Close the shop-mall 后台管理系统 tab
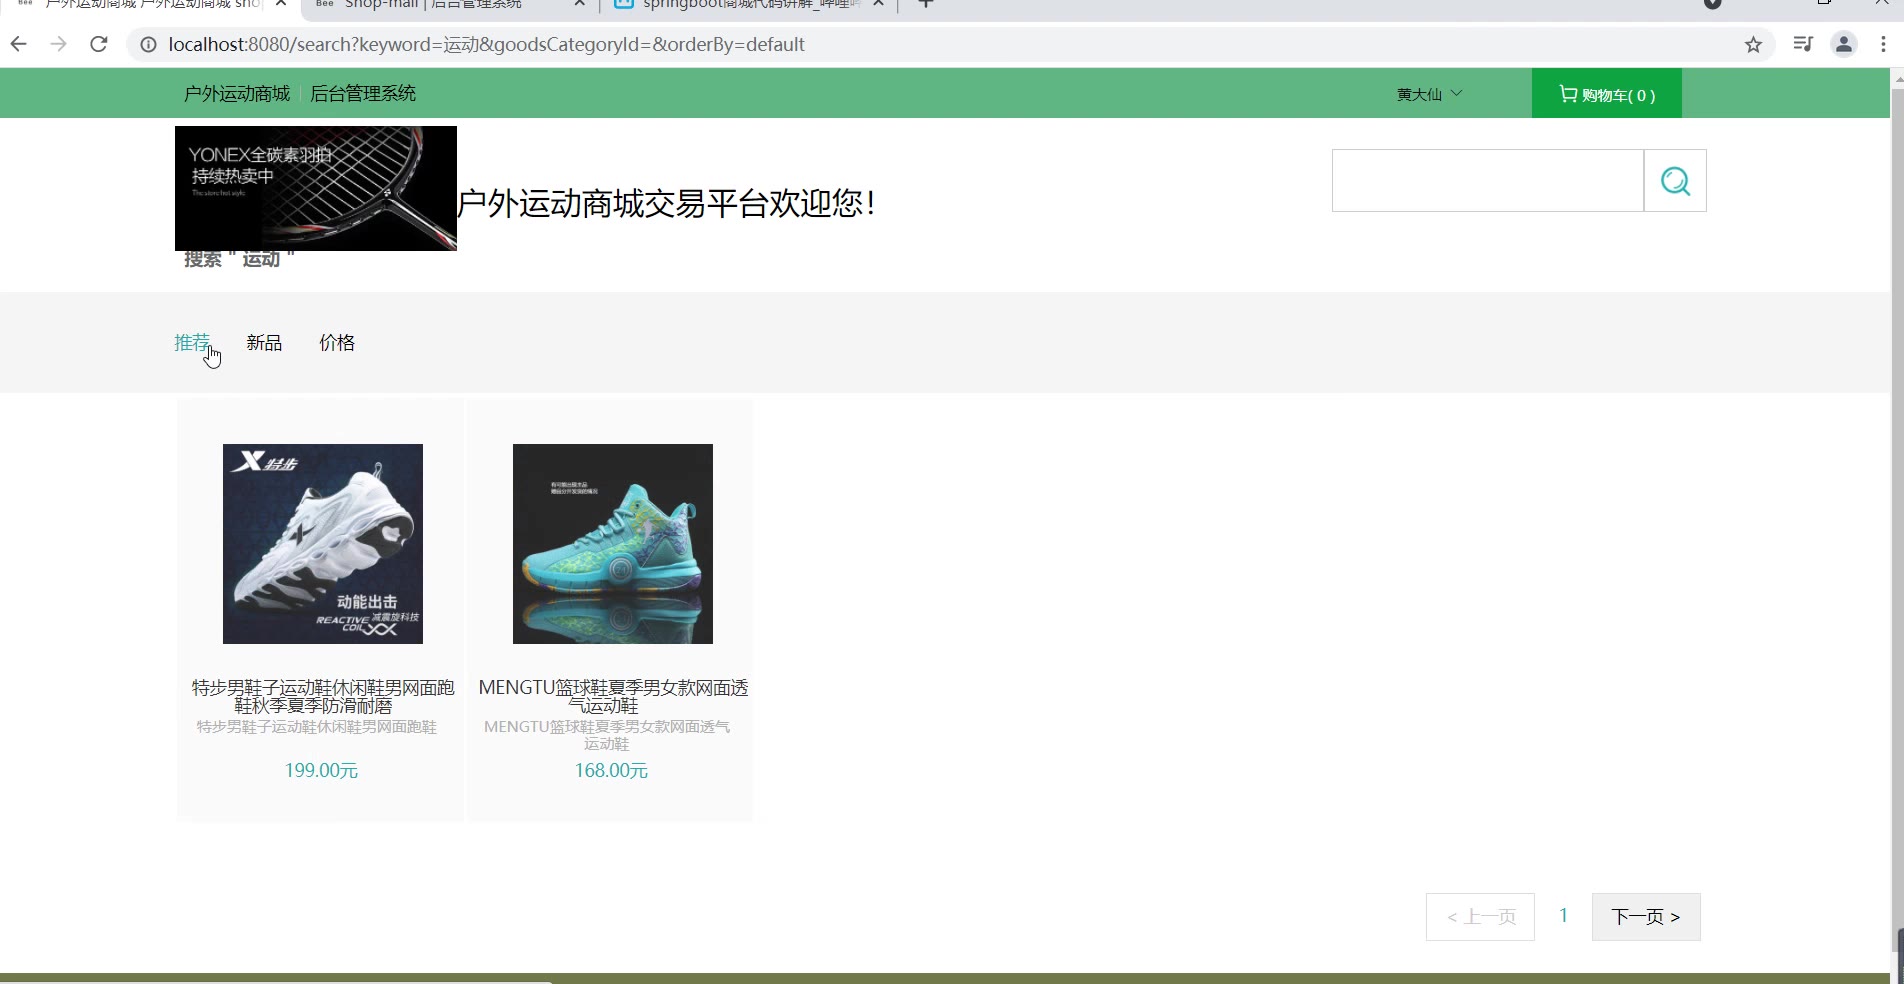Viewport: 1904px width, 984px height. pyautogui.click(x=580, y=4)
